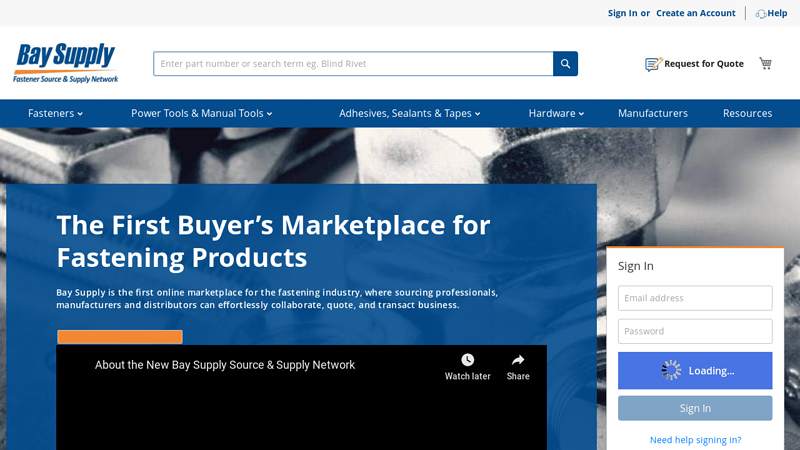Open the Manufacturers nav item
800x450 pixels.
653,113
